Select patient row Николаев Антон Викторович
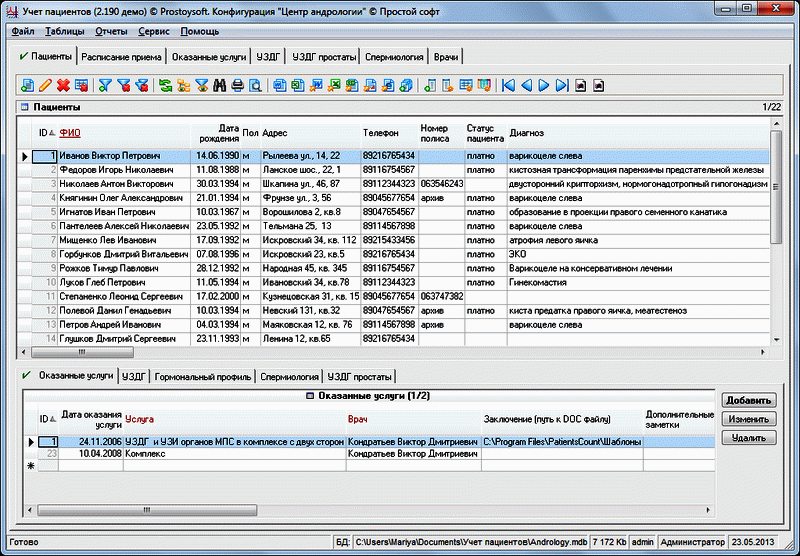Screen dimensions: 800x556 click(x=108, y=184)
